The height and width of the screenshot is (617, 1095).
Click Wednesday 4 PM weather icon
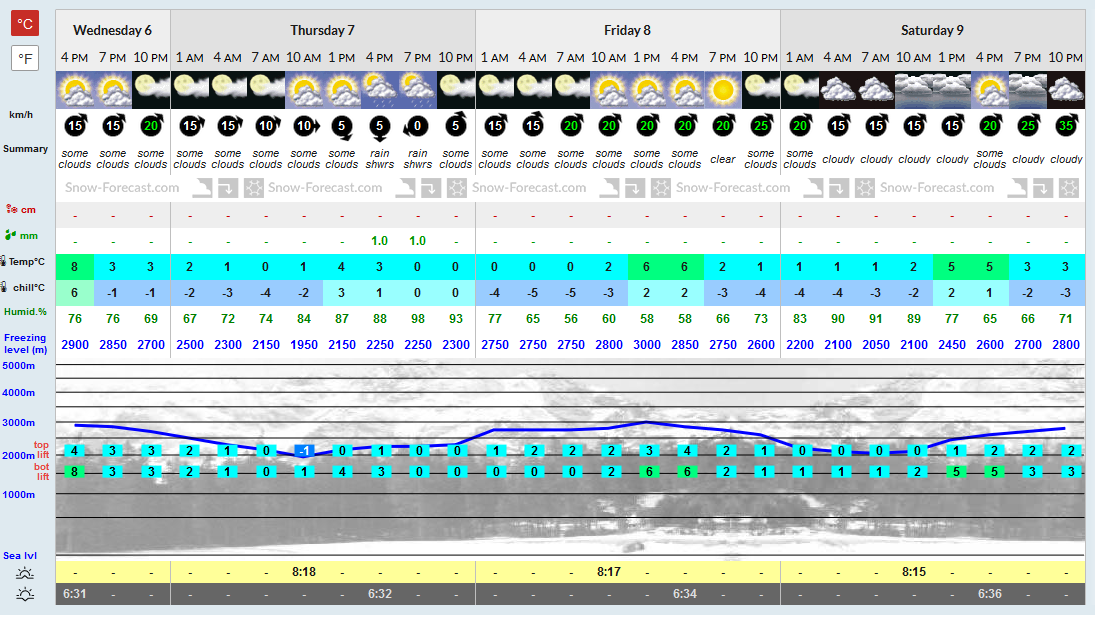point(75,90)
